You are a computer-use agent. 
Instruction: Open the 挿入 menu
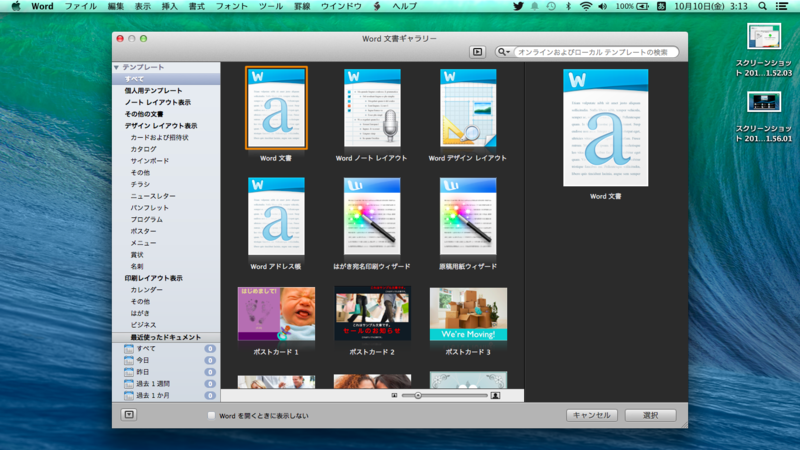[x=169, y=6]
